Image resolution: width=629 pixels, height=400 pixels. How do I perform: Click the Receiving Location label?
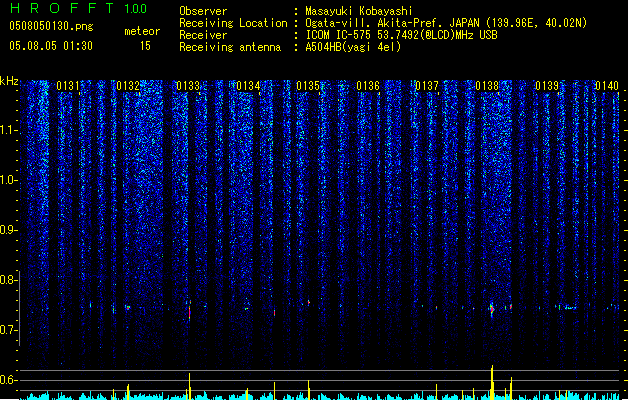click(x=233, y=23)
